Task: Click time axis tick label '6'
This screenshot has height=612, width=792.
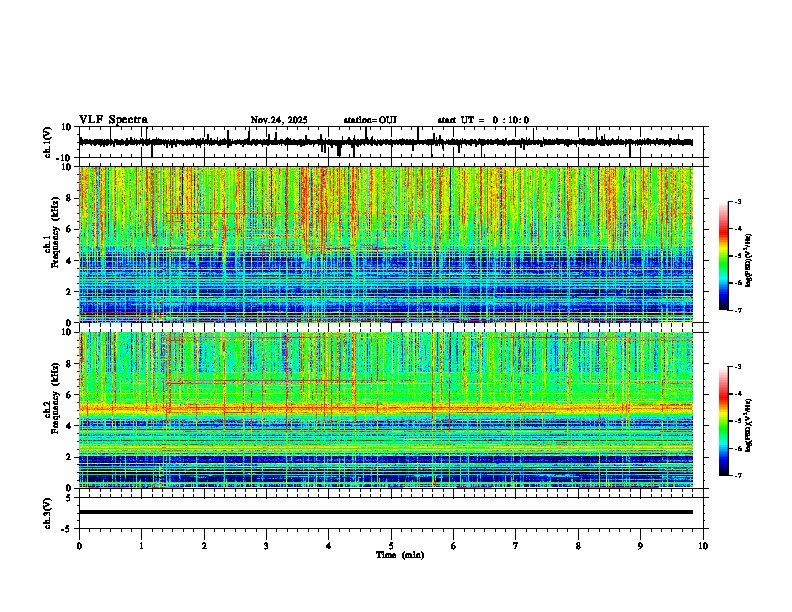Action: pyautogui.click(x=454, y=546)
